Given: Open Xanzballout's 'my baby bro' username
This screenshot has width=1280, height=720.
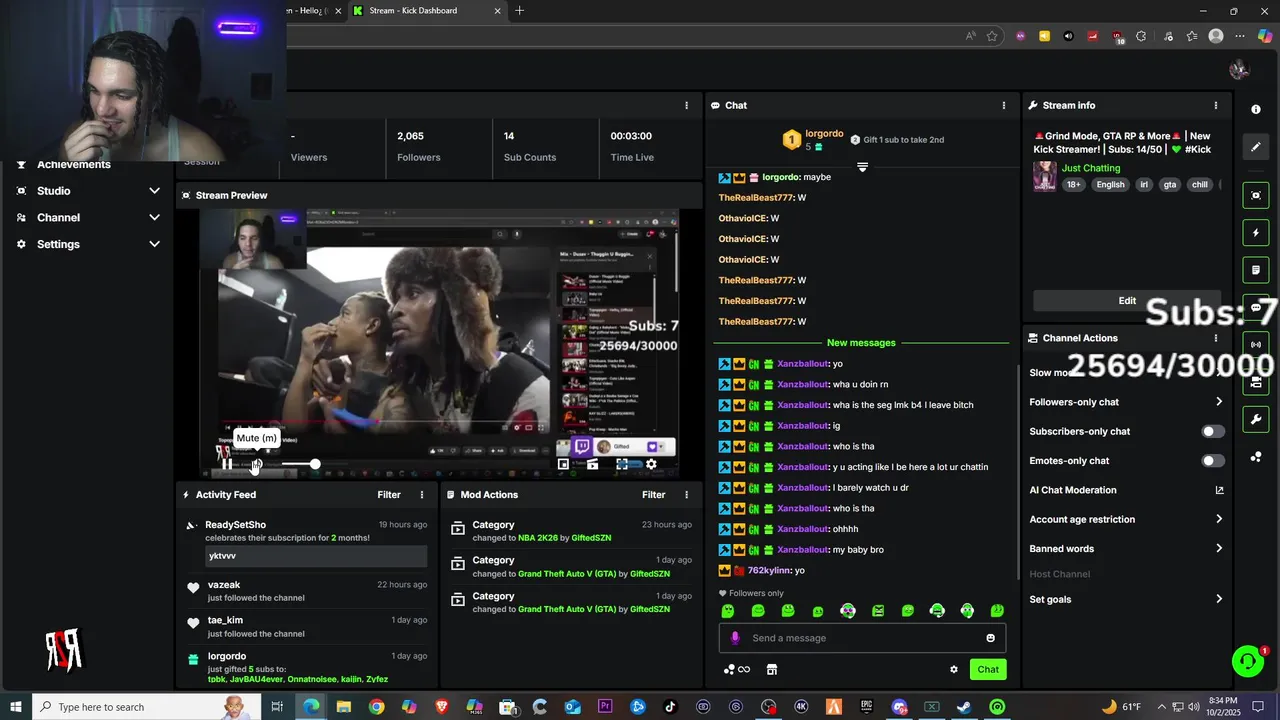Looking at the screenshot, I should click(x=803, y=550).
